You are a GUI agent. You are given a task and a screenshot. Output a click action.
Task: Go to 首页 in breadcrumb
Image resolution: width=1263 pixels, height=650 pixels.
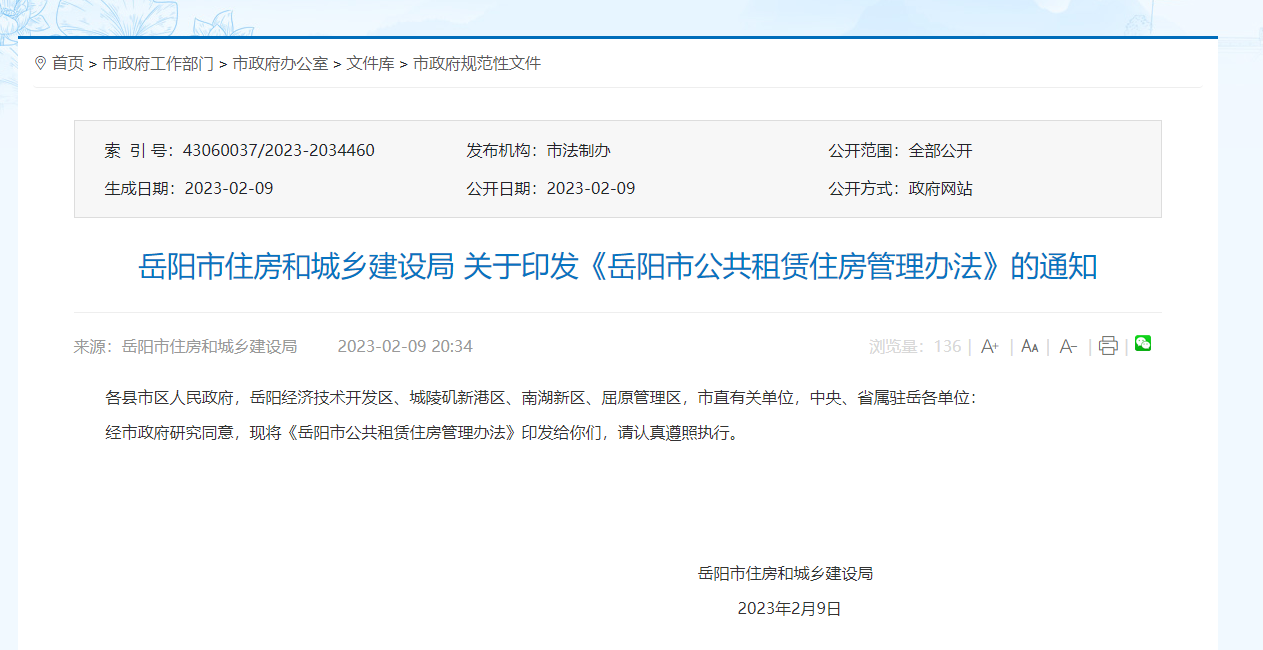[68, 63]
